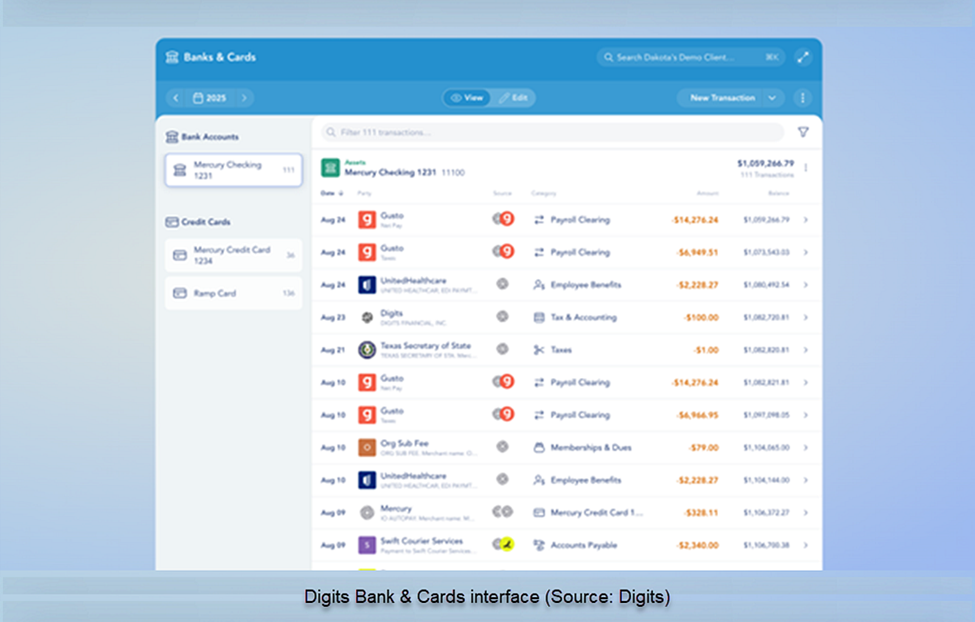Viewport: 975px width, 622px height.
Task: Open the toolbar three-dot more menu
Action: point(803,98)
